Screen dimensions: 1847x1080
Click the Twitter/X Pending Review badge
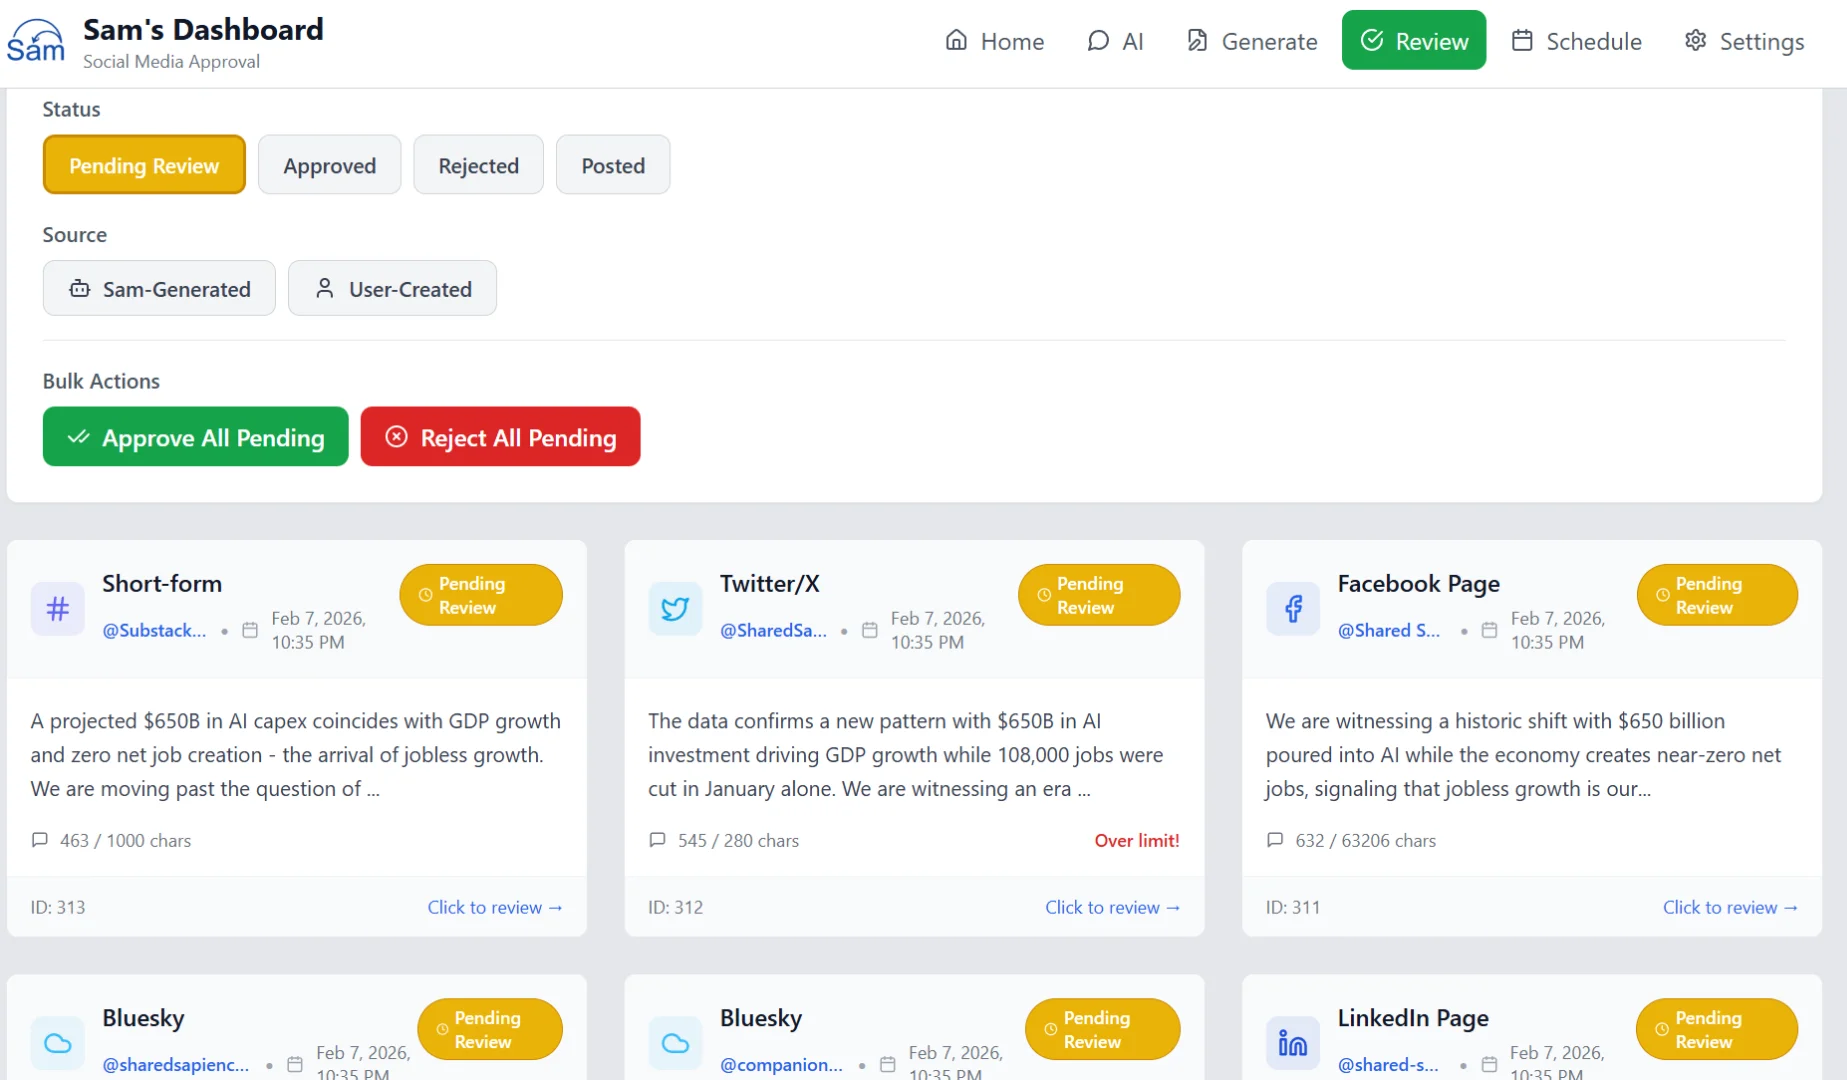pos(1098,595)
